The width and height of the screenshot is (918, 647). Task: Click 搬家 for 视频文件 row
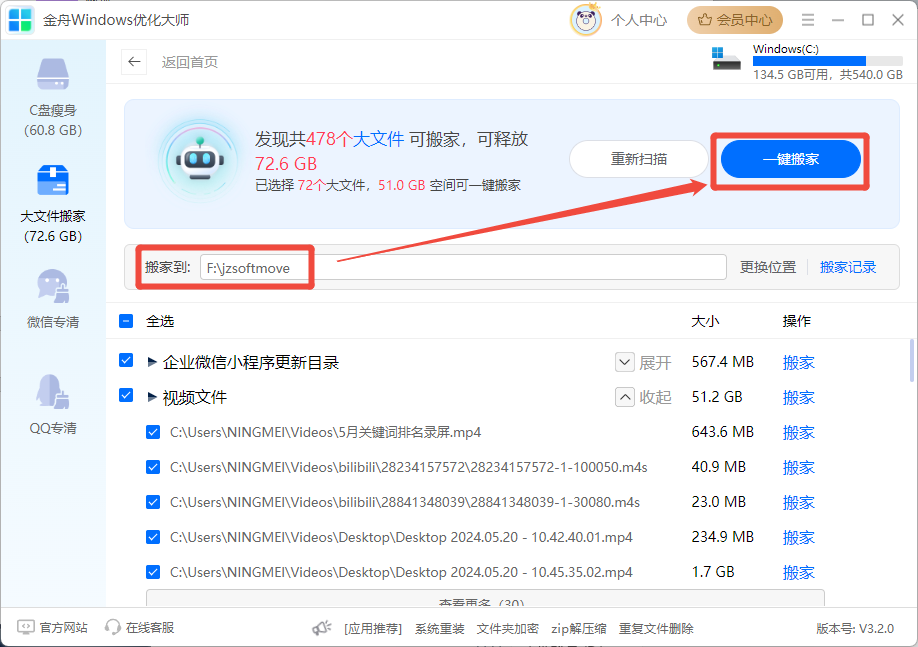point(799,398)
